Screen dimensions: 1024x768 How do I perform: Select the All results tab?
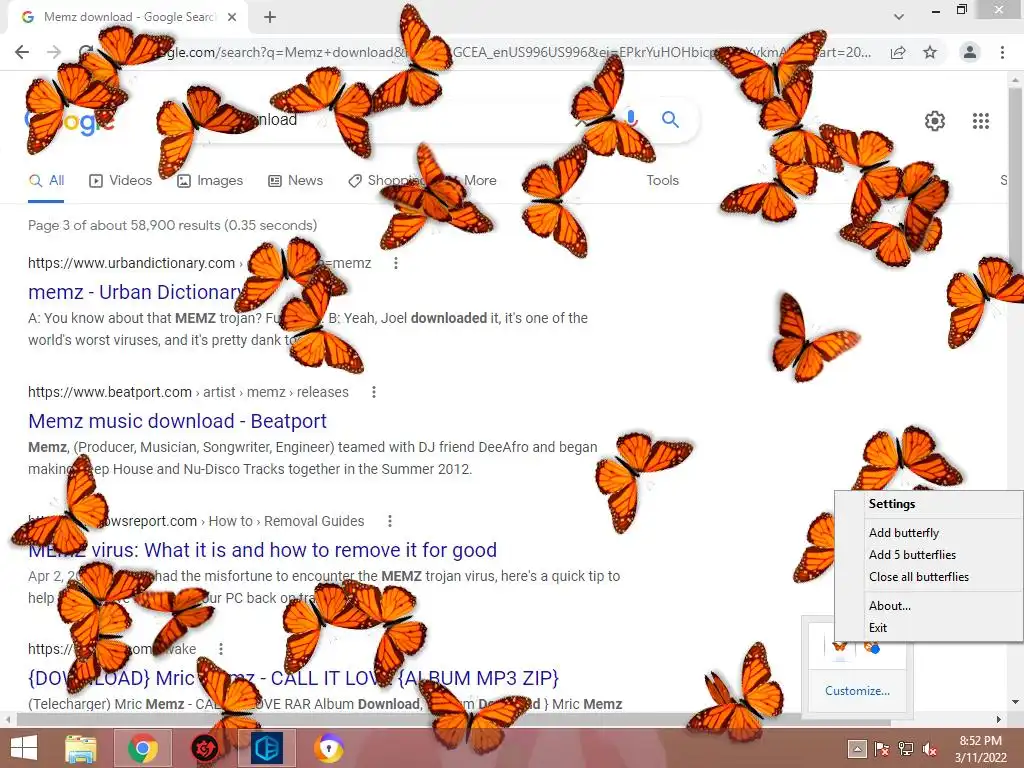(46, 181)
